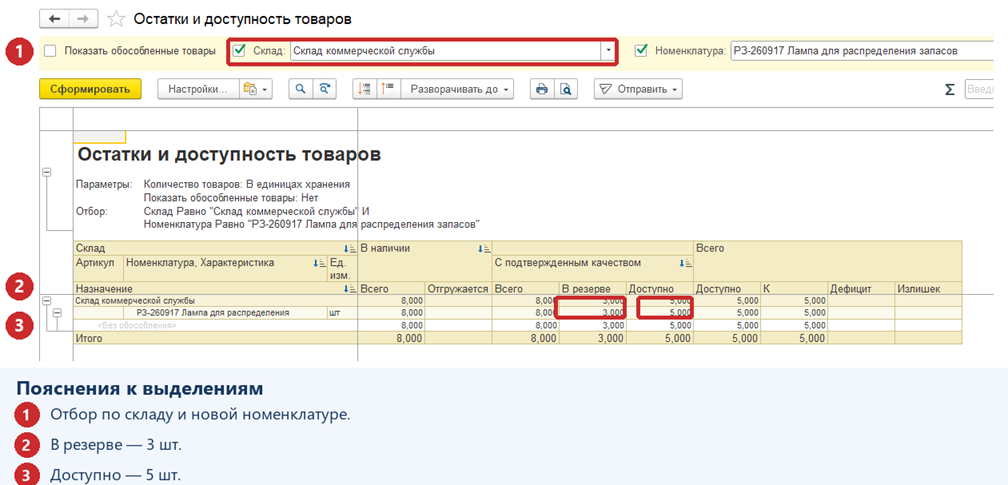Viewport: 1008px width, 485px height.
Task: Click the forward navigation arrow
Action: coord(82,19)
